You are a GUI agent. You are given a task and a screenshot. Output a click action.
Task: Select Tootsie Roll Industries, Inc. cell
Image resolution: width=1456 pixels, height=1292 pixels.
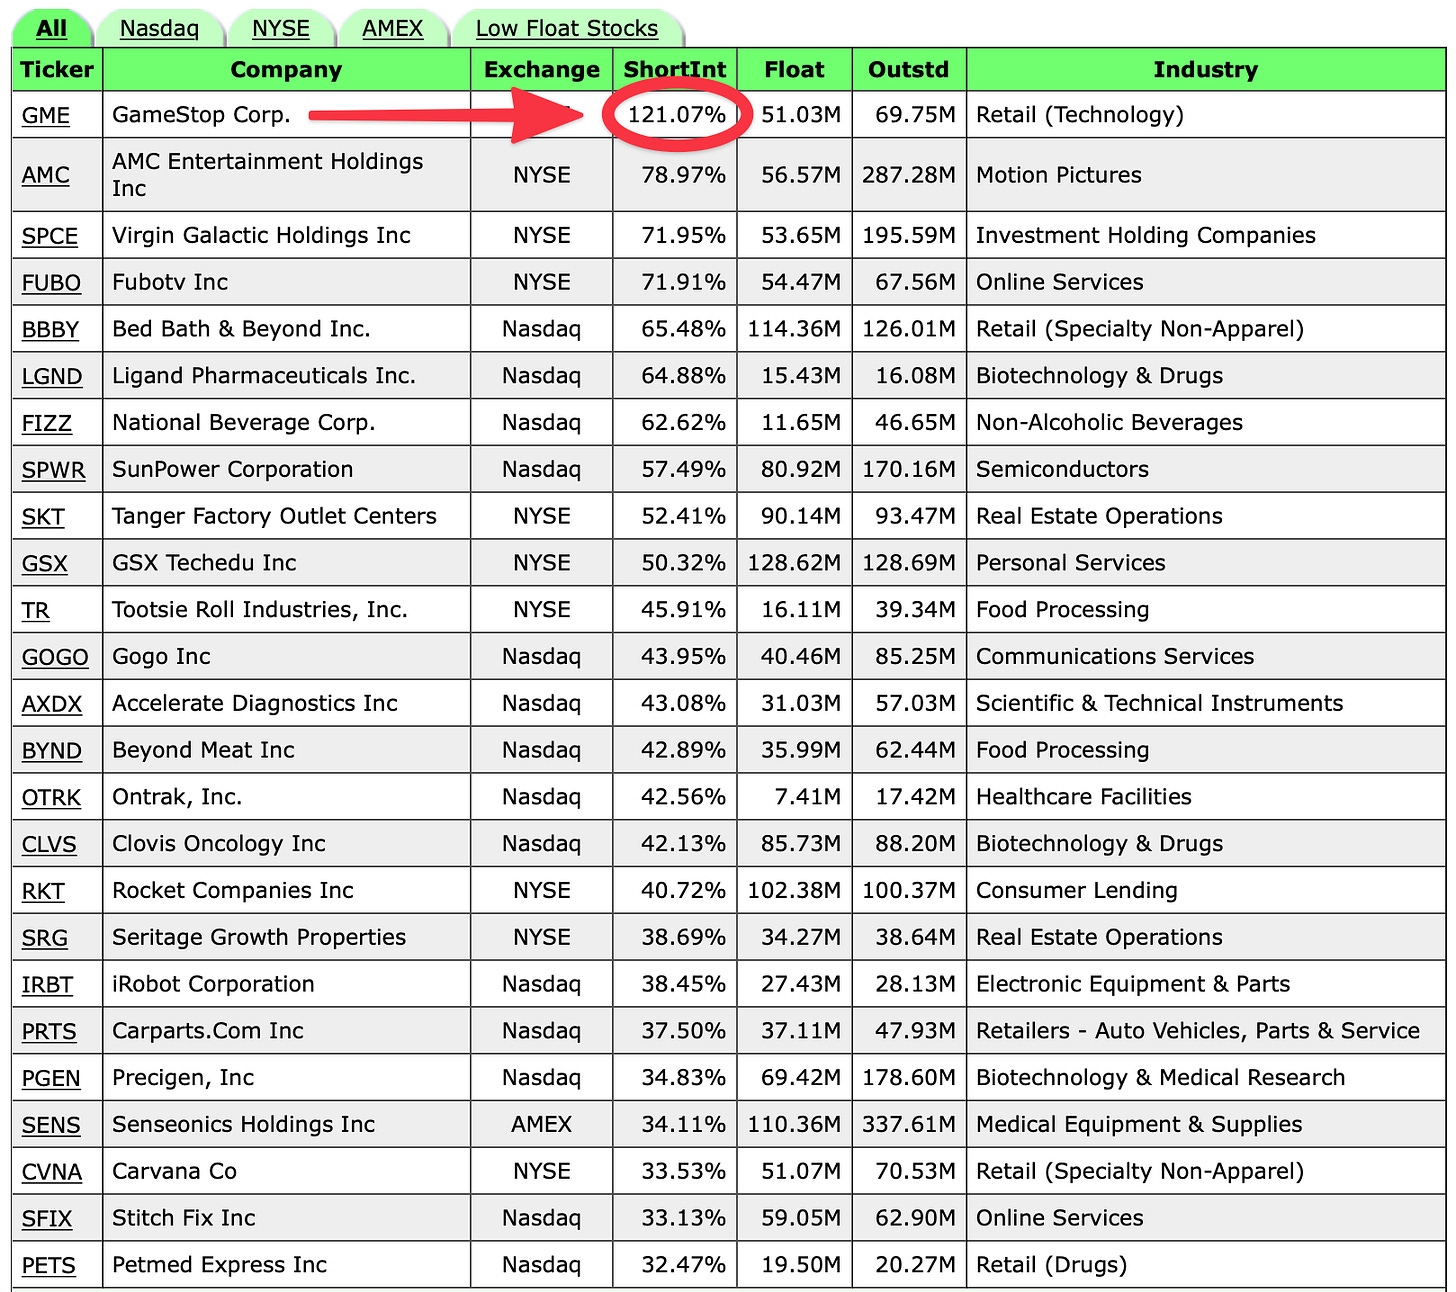click(x=286, y=611)
